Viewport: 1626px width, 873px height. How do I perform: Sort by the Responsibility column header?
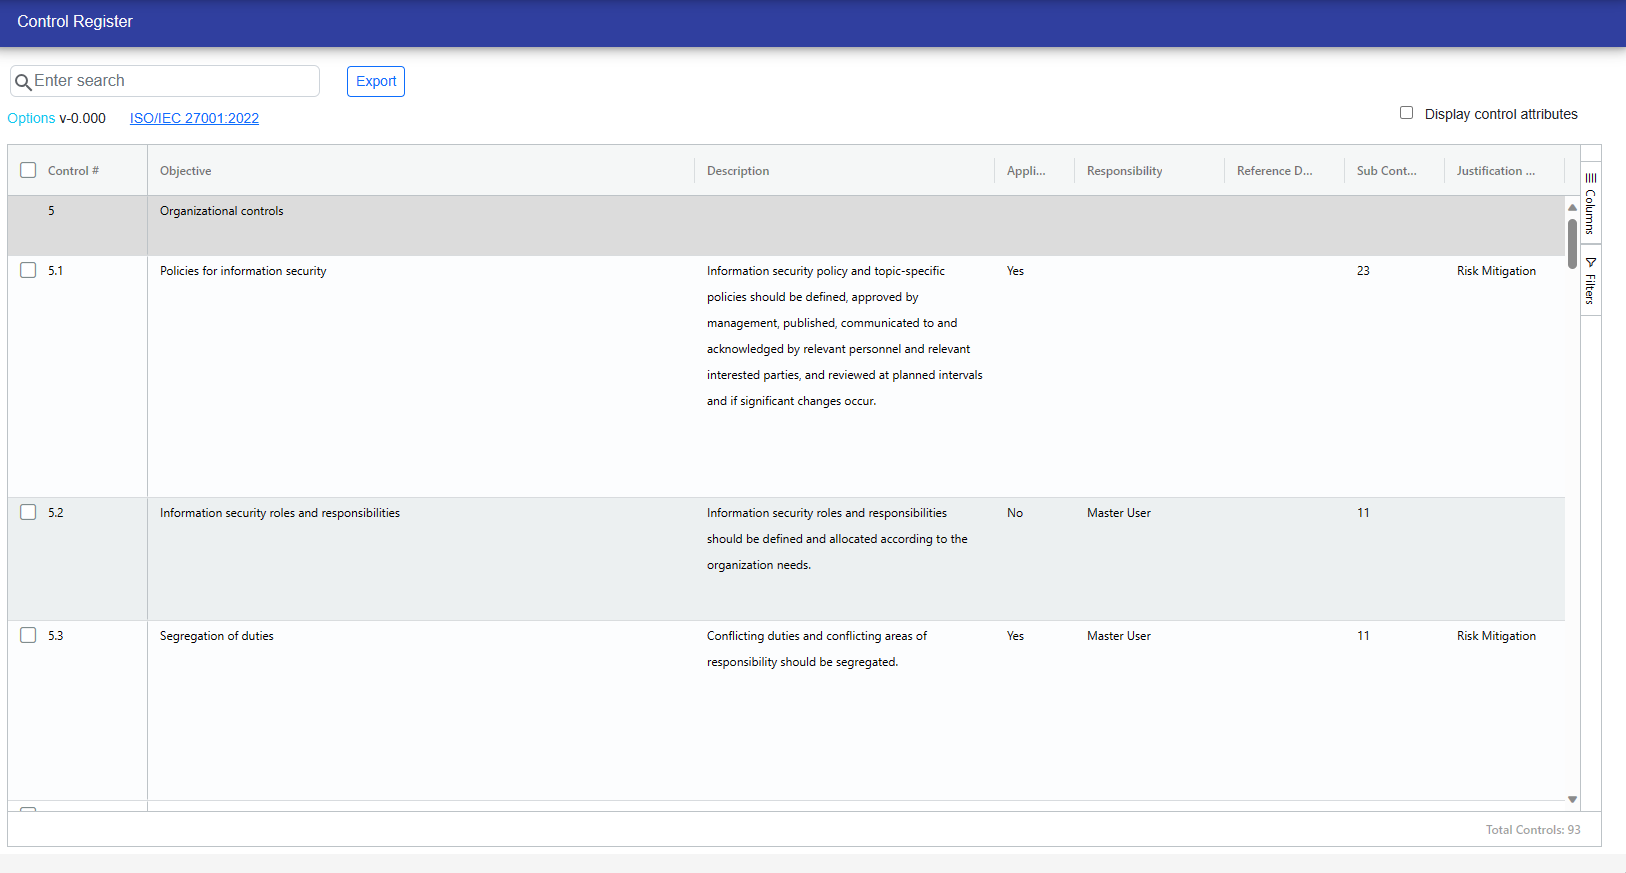1124,171
